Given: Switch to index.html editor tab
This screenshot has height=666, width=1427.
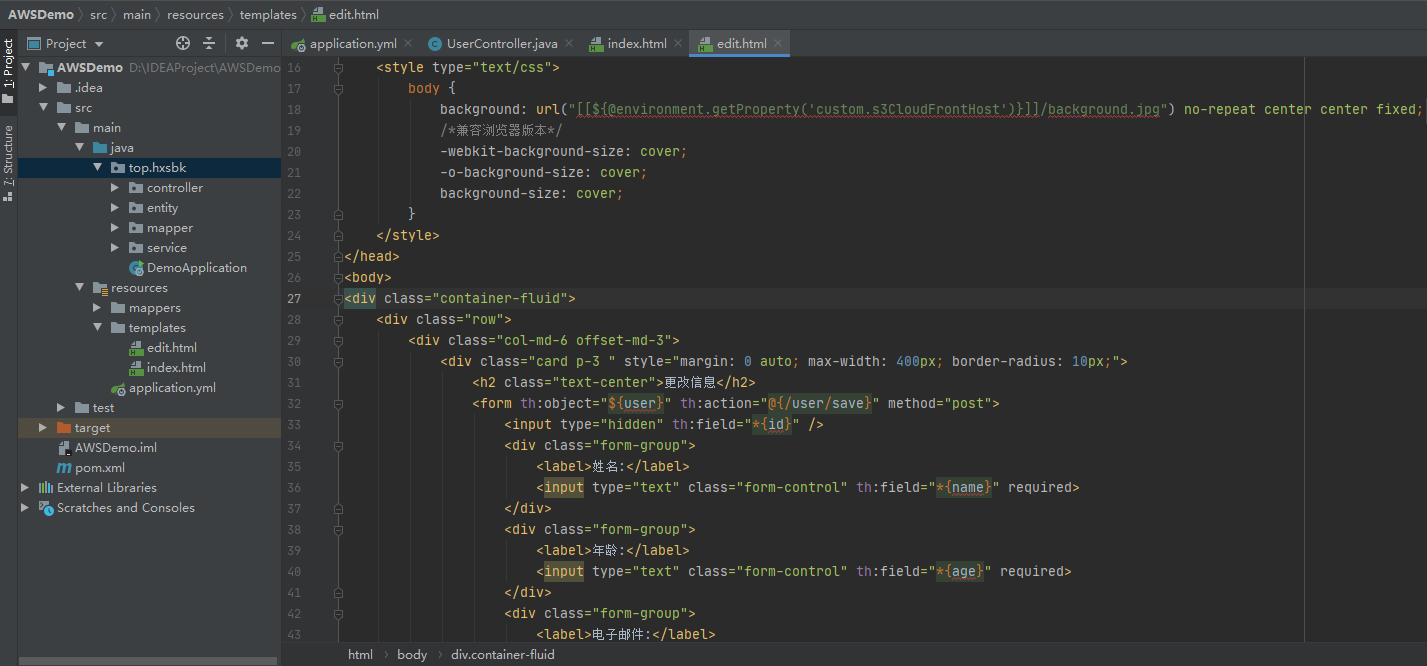Looking at the screenshot, I should (637, 43).
